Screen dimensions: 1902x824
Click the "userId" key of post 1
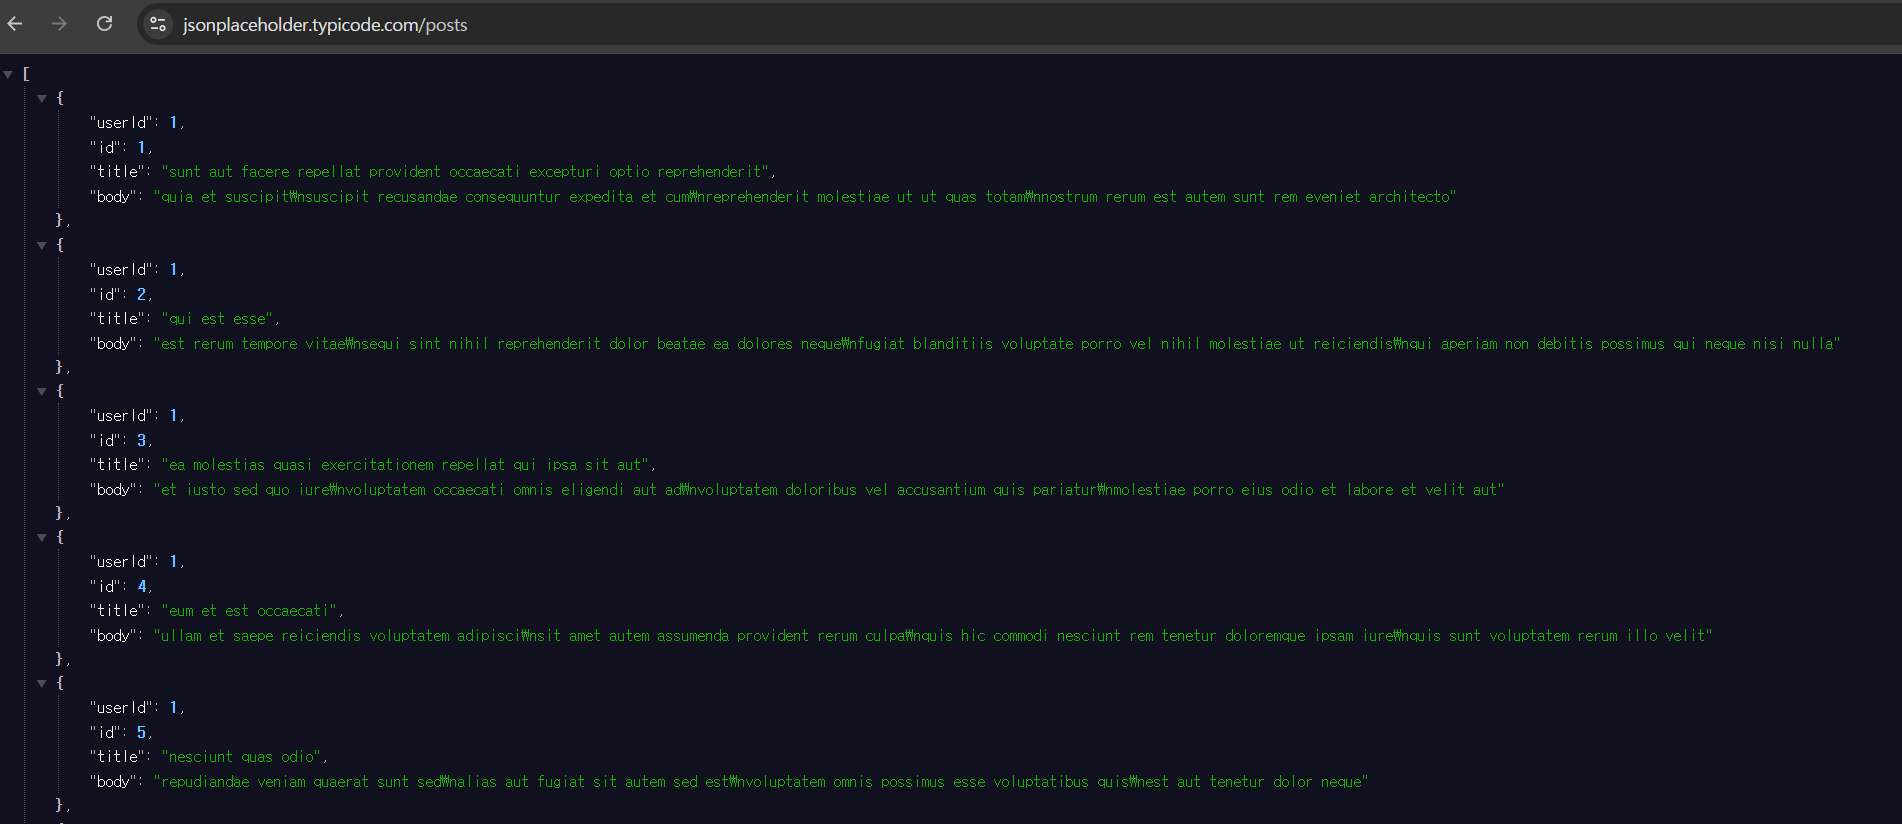(121, 123)
